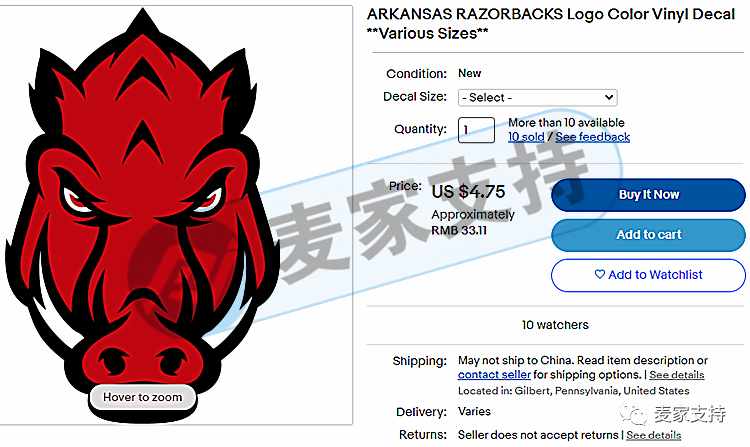Open See details link for shipping

[676, 375]
